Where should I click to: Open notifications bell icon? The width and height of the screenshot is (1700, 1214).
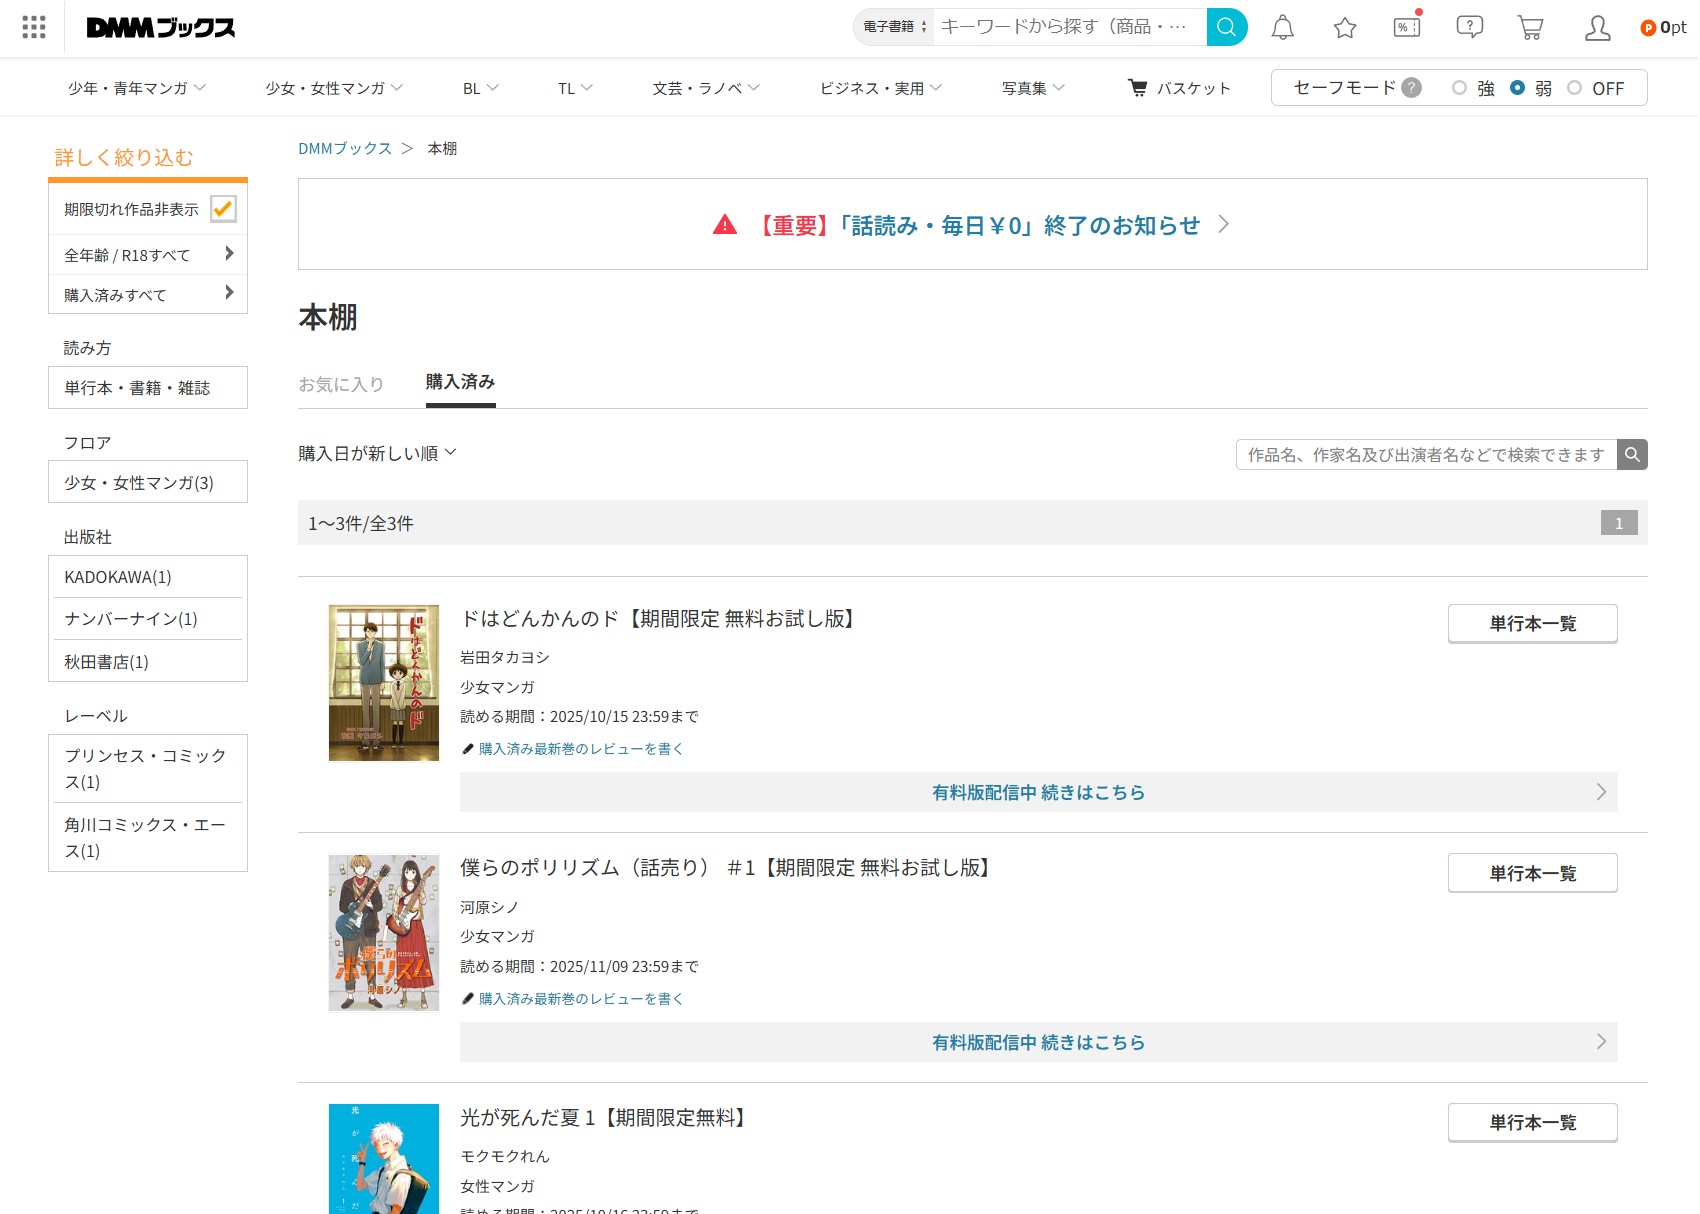[1282, 28]
